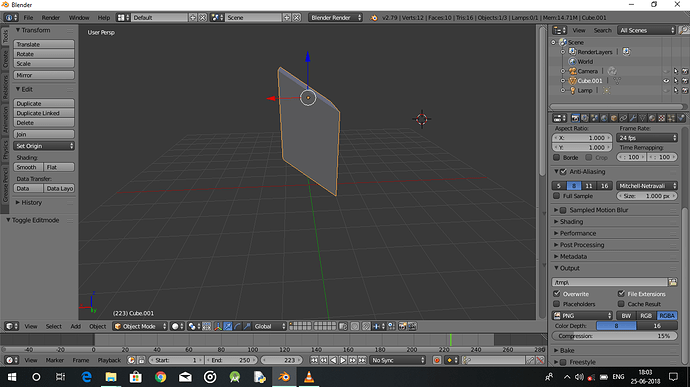Click the OpenGL render image camera icon
This screenshot has width=690, height=387.
pos(402,326)
